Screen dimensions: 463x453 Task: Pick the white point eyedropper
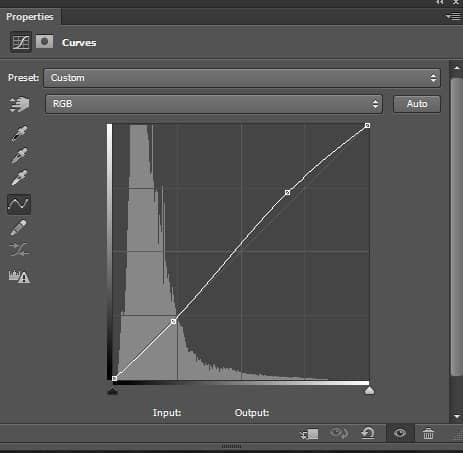pos(19,178)
